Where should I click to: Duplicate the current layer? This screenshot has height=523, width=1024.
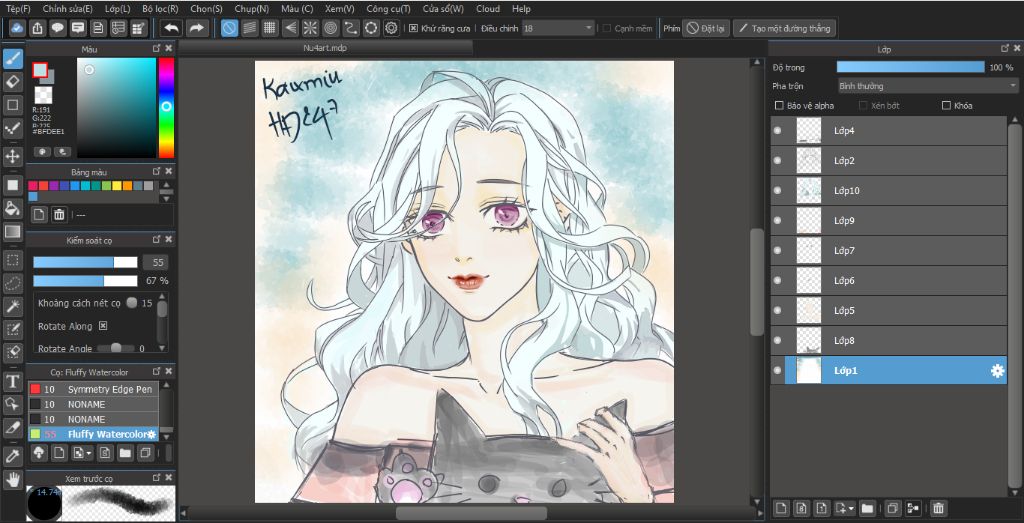click(893, 508)
